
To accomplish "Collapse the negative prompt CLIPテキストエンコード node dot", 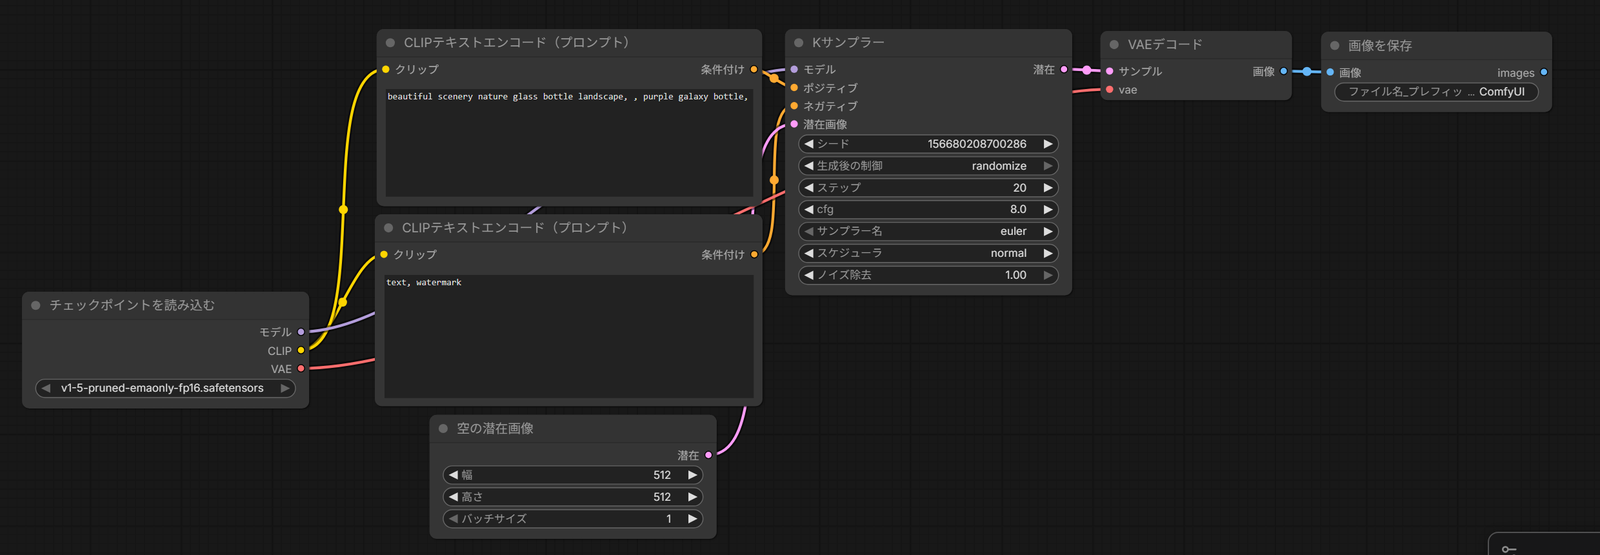I will click(x=389, y=228).
